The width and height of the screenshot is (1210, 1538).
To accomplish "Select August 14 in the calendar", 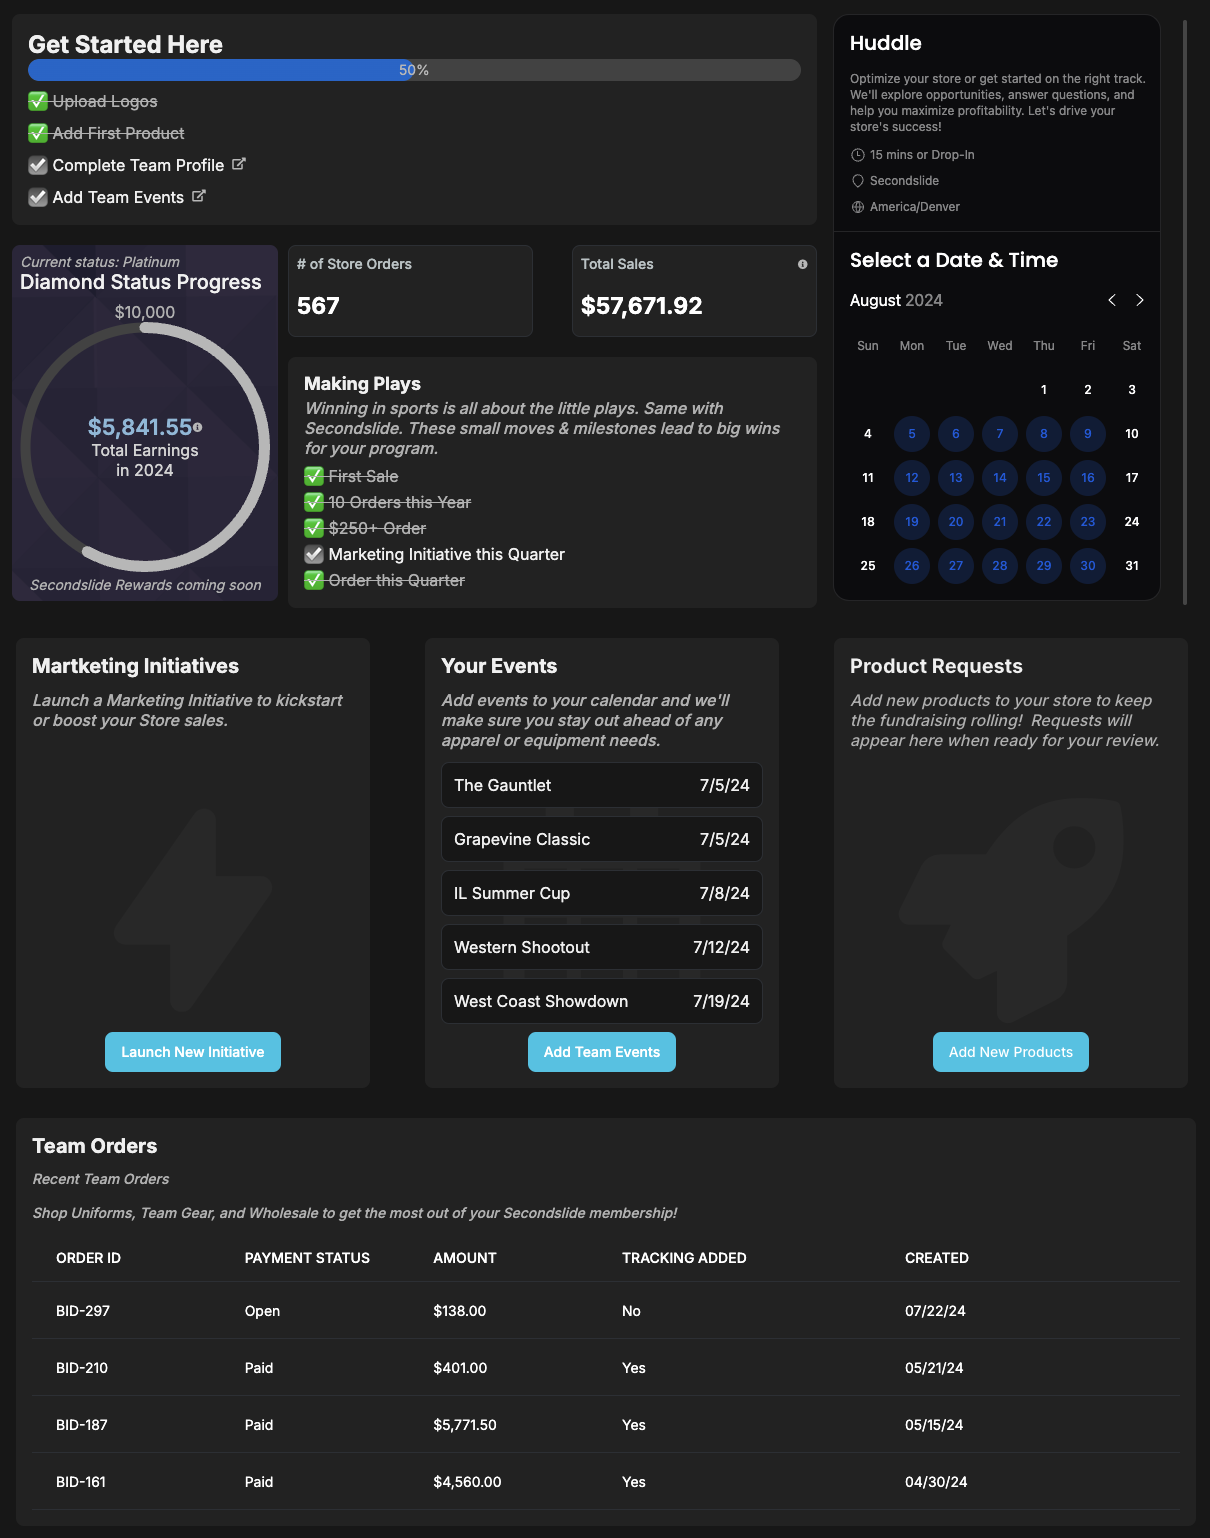I will [1000, 478].
